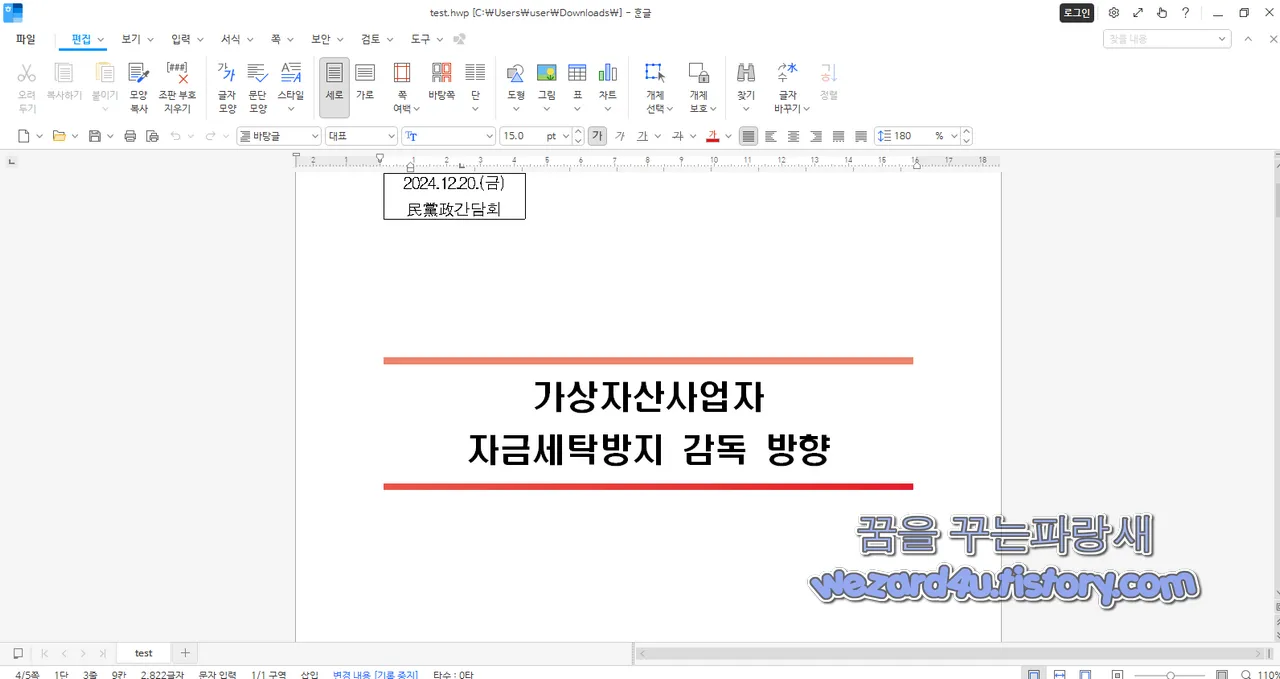The height and width of the screenshot is (679, 1280).
Task: Toggle italic text formatting
Action: point(620,135)
